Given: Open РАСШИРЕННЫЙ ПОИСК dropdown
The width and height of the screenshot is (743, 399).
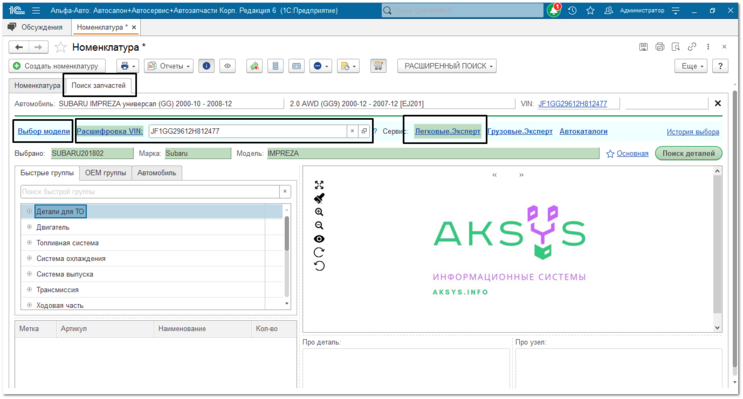Looking at the screenshot, I should [x=447, y=66].
